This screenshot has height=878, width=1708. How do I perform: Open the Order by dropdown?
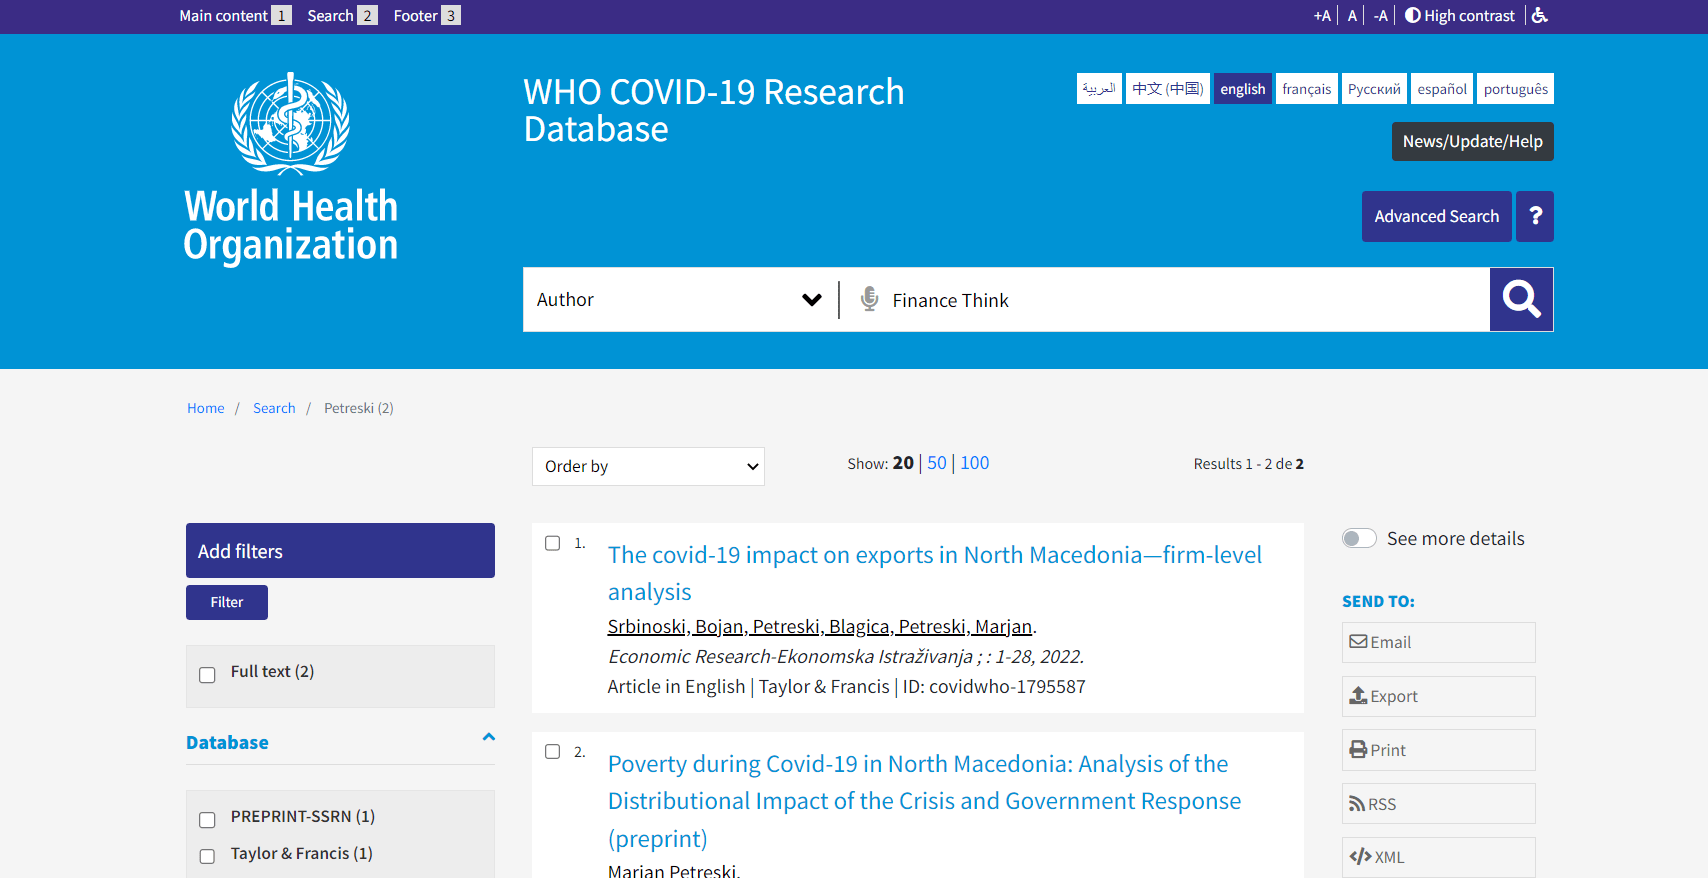(648, 466)
